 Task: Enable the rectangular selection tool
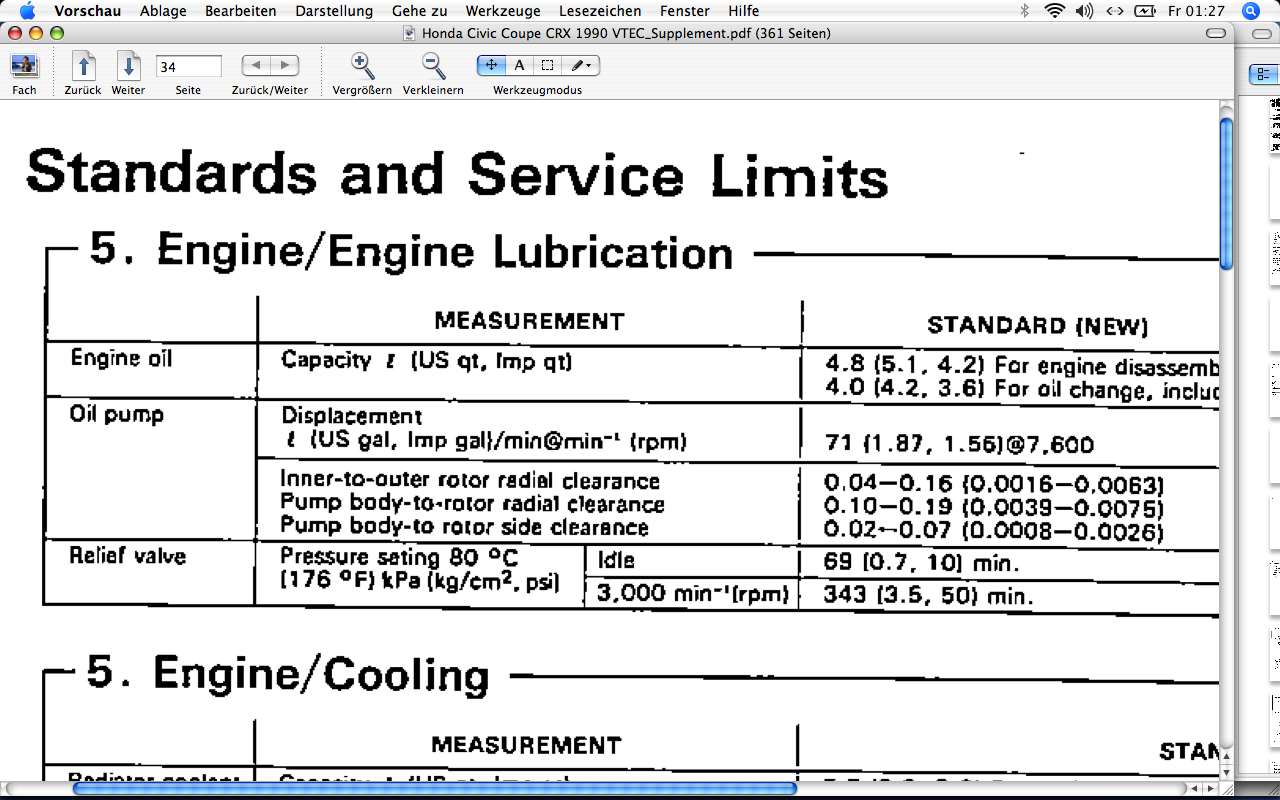547,66
